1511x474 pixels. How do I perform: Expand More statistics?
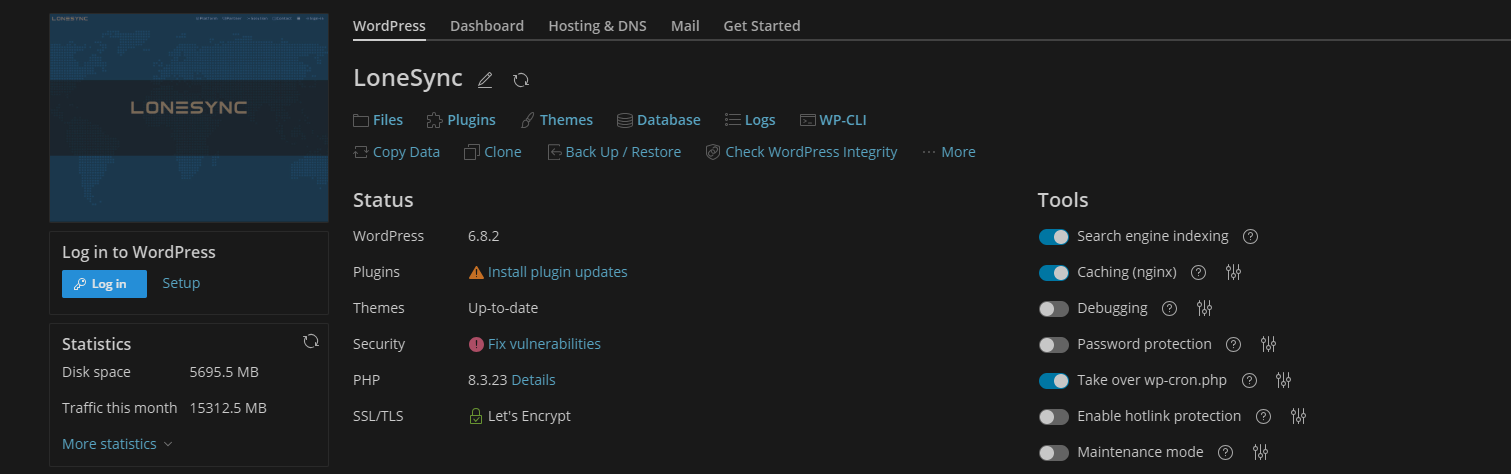click(x=117, y=444)
